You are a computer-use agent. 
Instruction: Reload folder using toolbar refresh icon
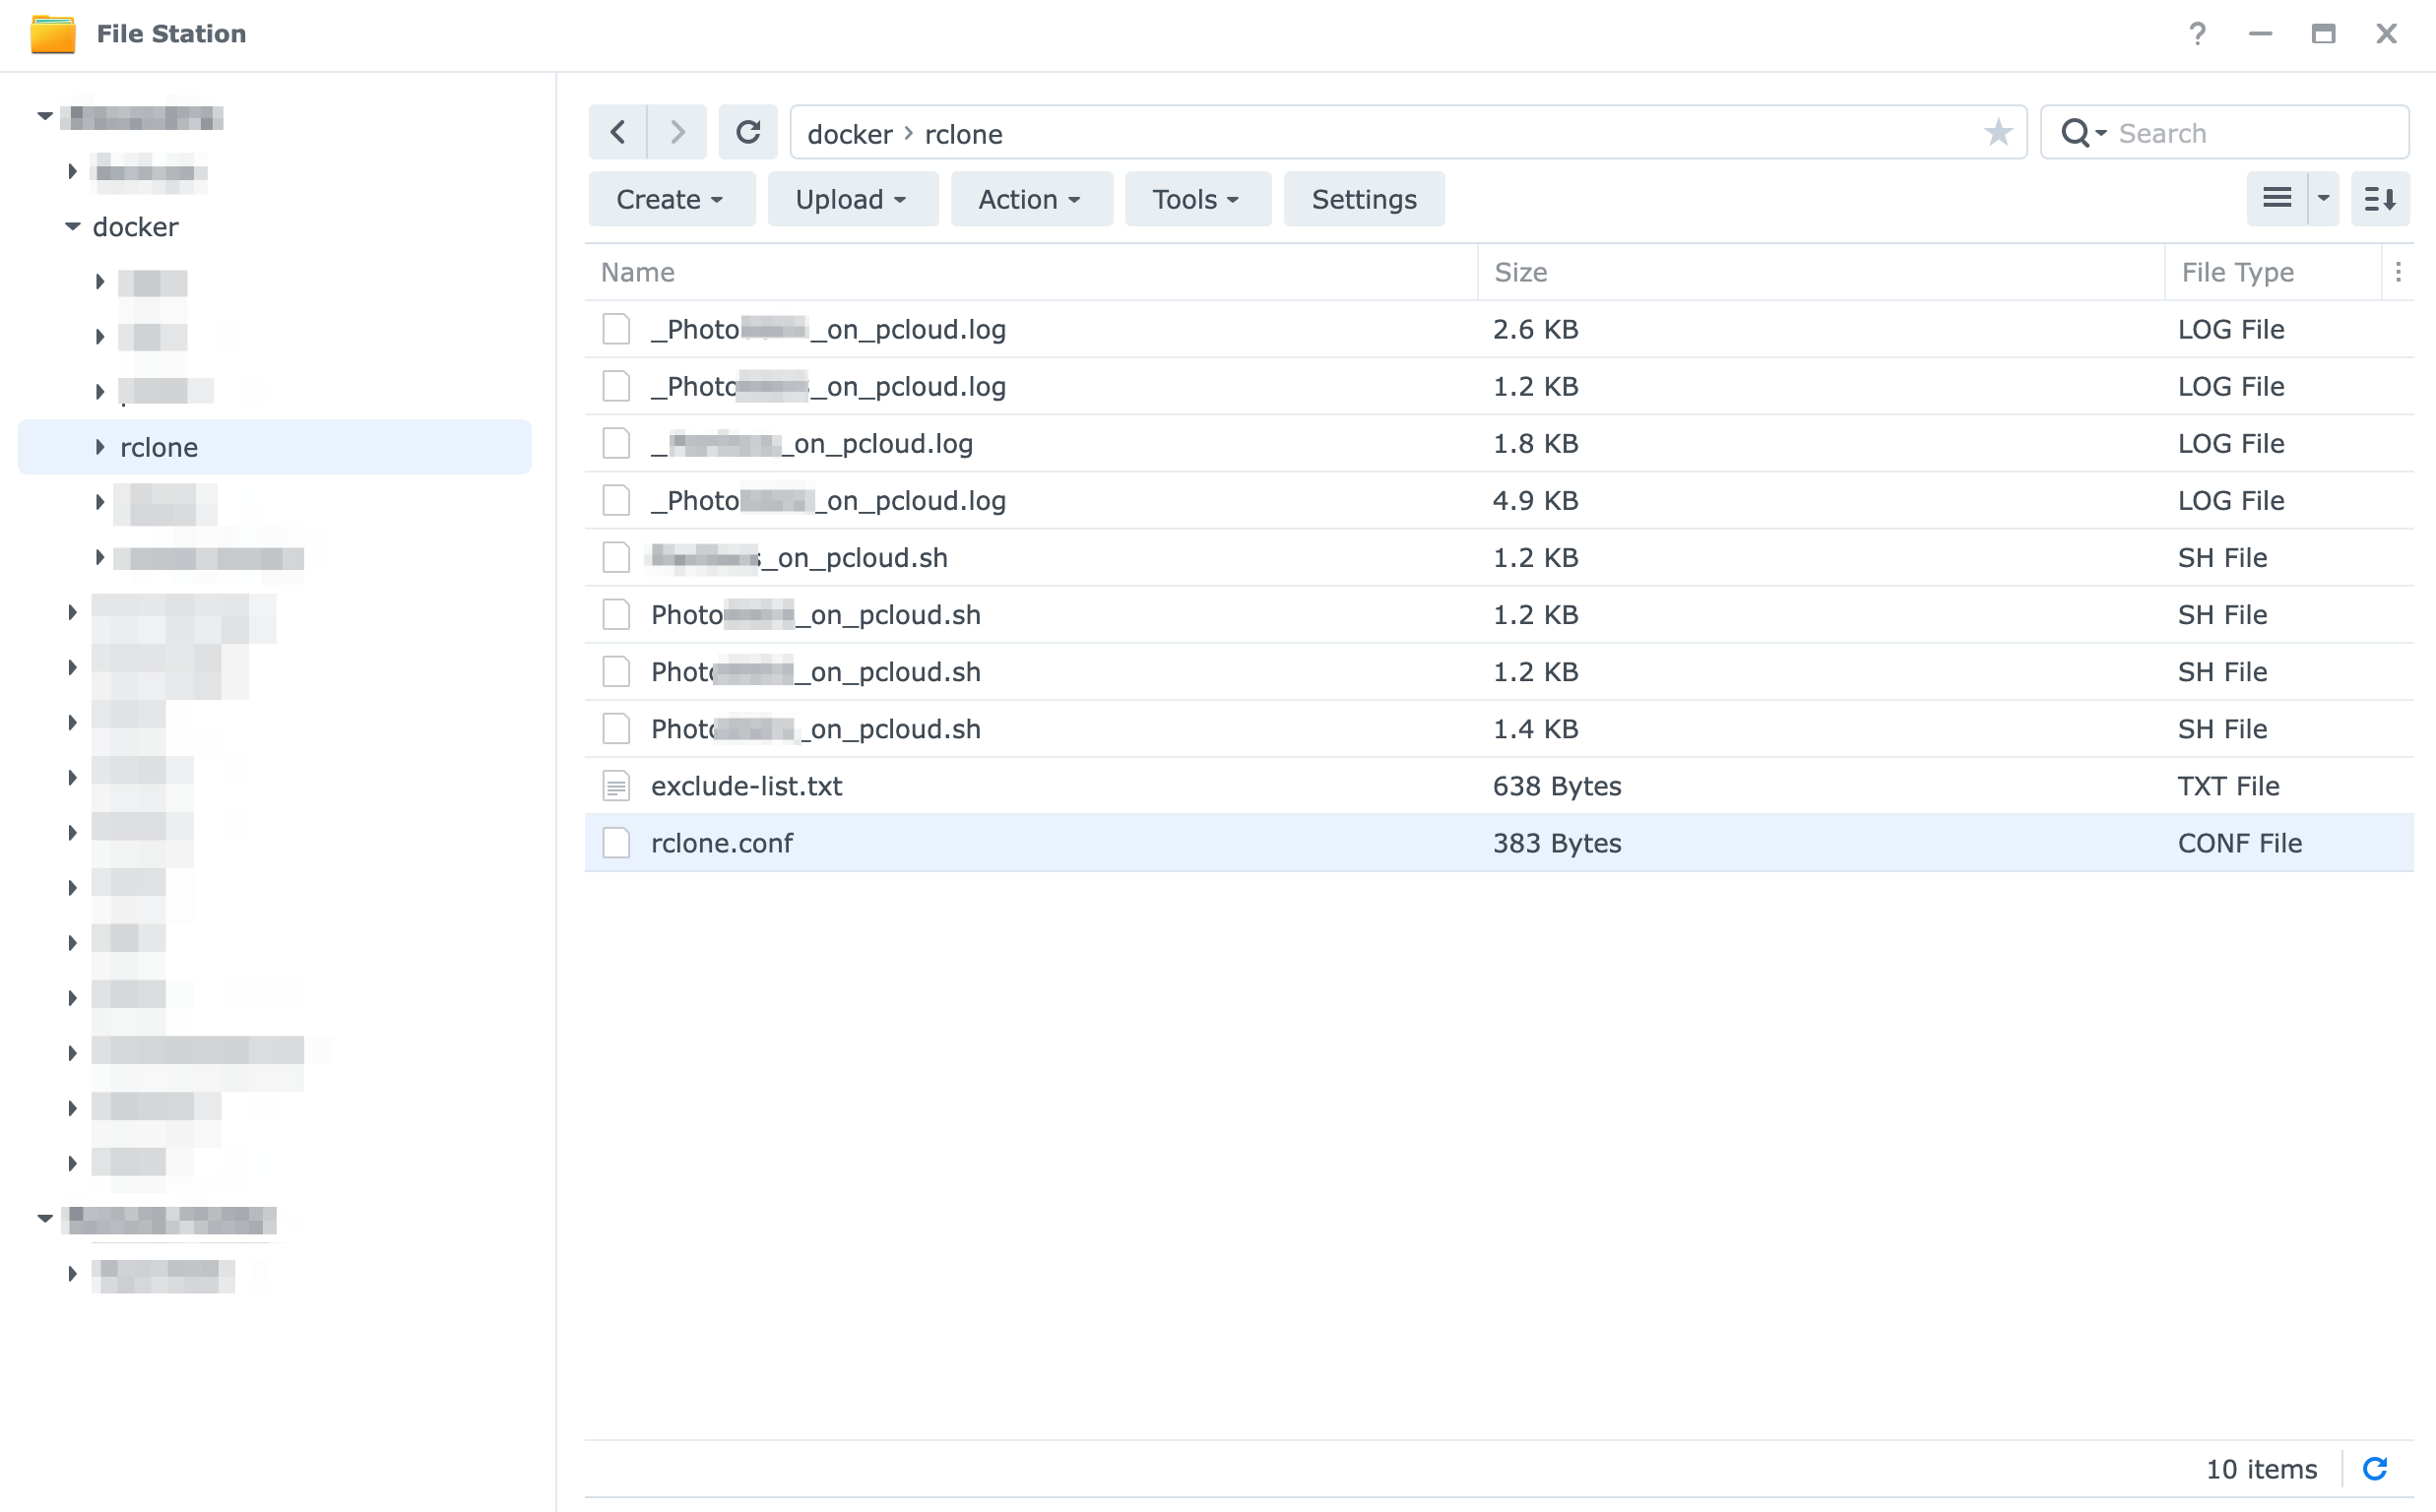[x=747, y=132]
